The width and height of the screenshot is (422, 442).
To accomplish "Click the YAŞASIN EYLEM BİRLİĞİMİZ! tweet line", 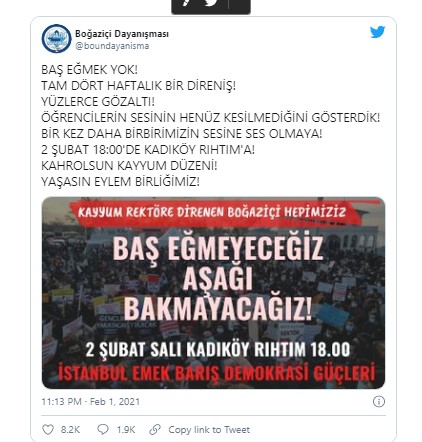I will 120,182.
